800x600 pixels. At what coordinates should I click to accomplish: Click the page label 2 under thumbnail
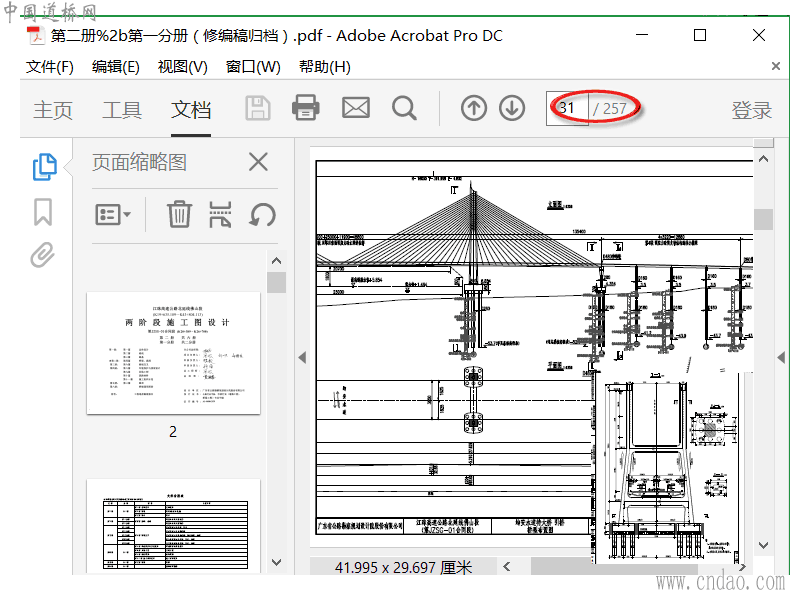pyautogui.click(x=173, y=432)
